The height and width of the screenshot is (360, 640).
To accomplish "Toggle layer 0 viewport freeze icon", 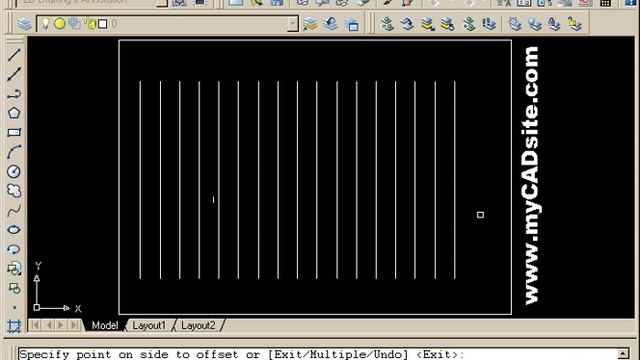I will [74, 24].
